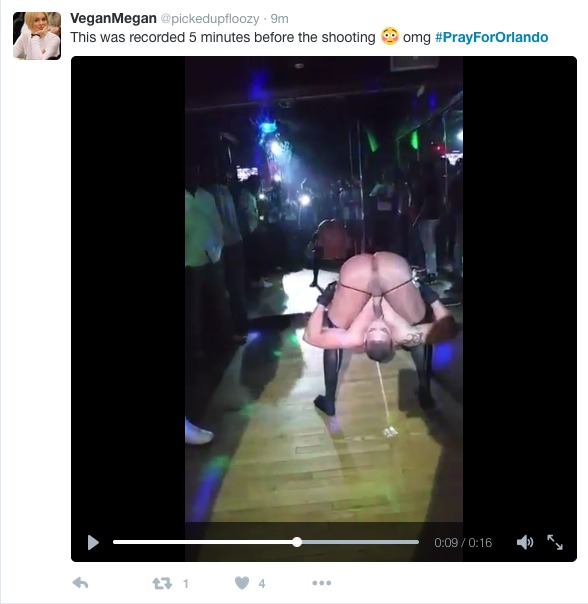Screen dimensions: 588x604
Task: Open the @pickedupfloozy handle link
Action: tap(210, 18)
